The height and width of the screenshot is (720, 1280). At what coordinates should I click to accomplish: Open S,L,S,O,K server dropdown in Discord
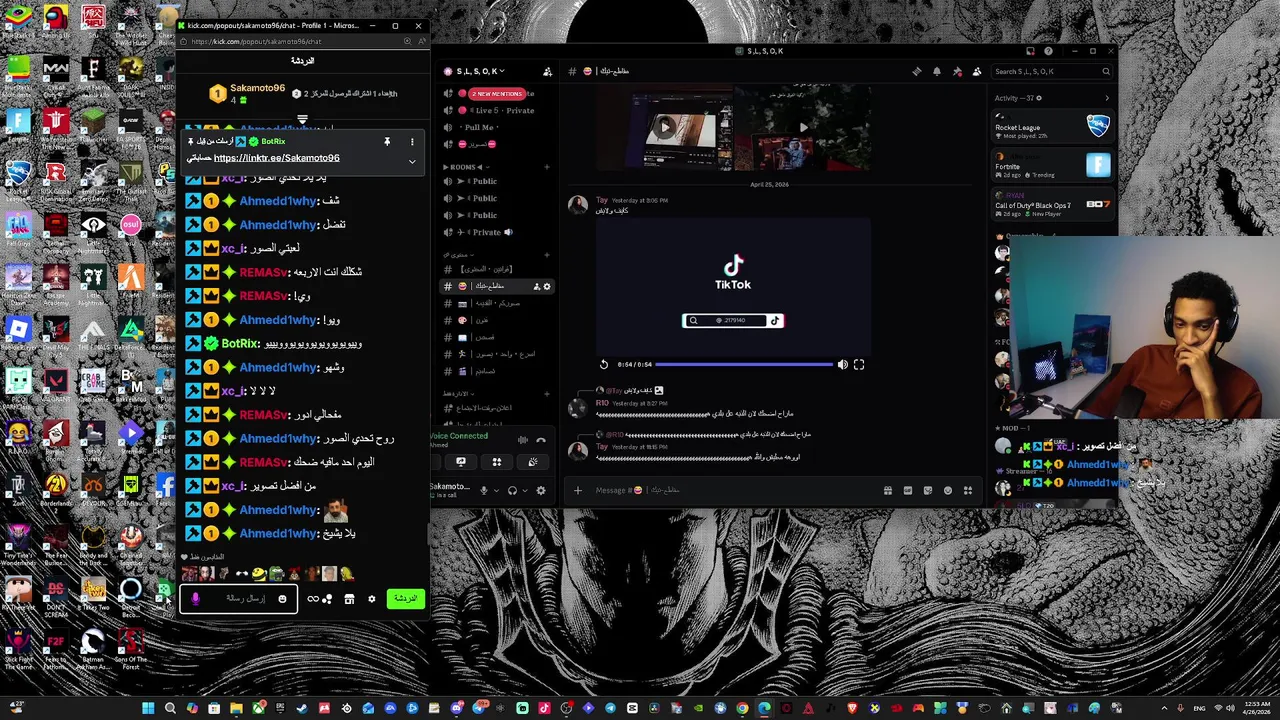481,71
